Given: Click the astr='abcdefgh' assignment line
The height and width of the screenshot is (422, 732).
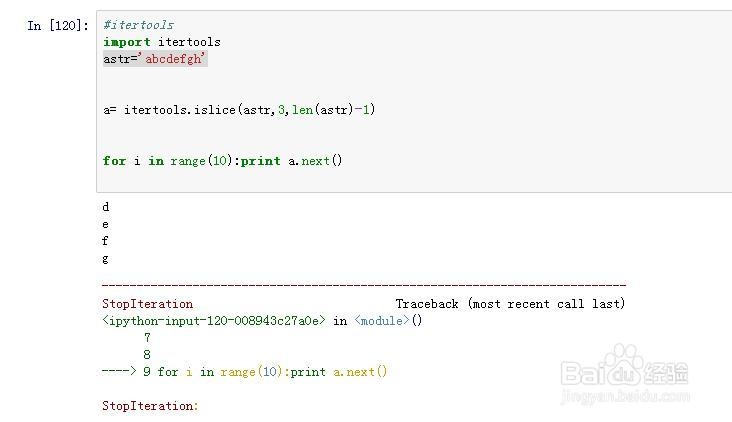Looking at the screenshot, I should click(x=155, y=59).
